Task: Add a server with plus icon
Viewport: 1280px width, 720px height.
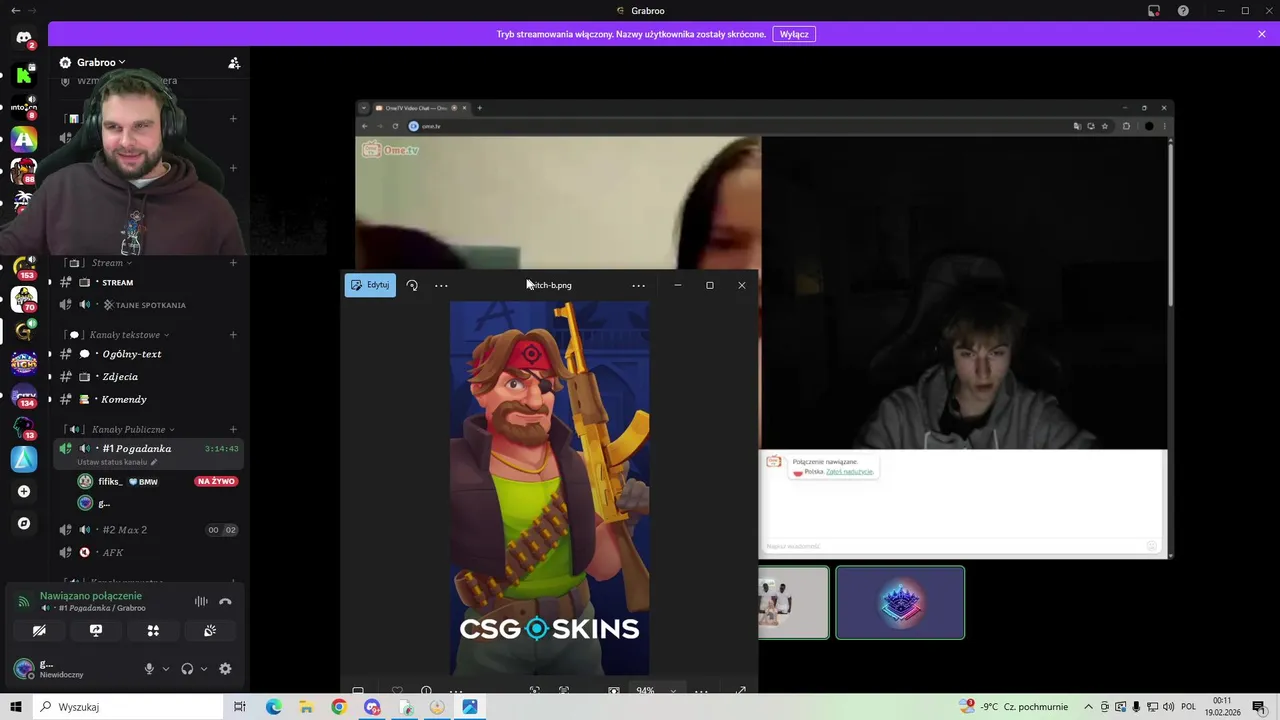Action: [x=24, y=491]
